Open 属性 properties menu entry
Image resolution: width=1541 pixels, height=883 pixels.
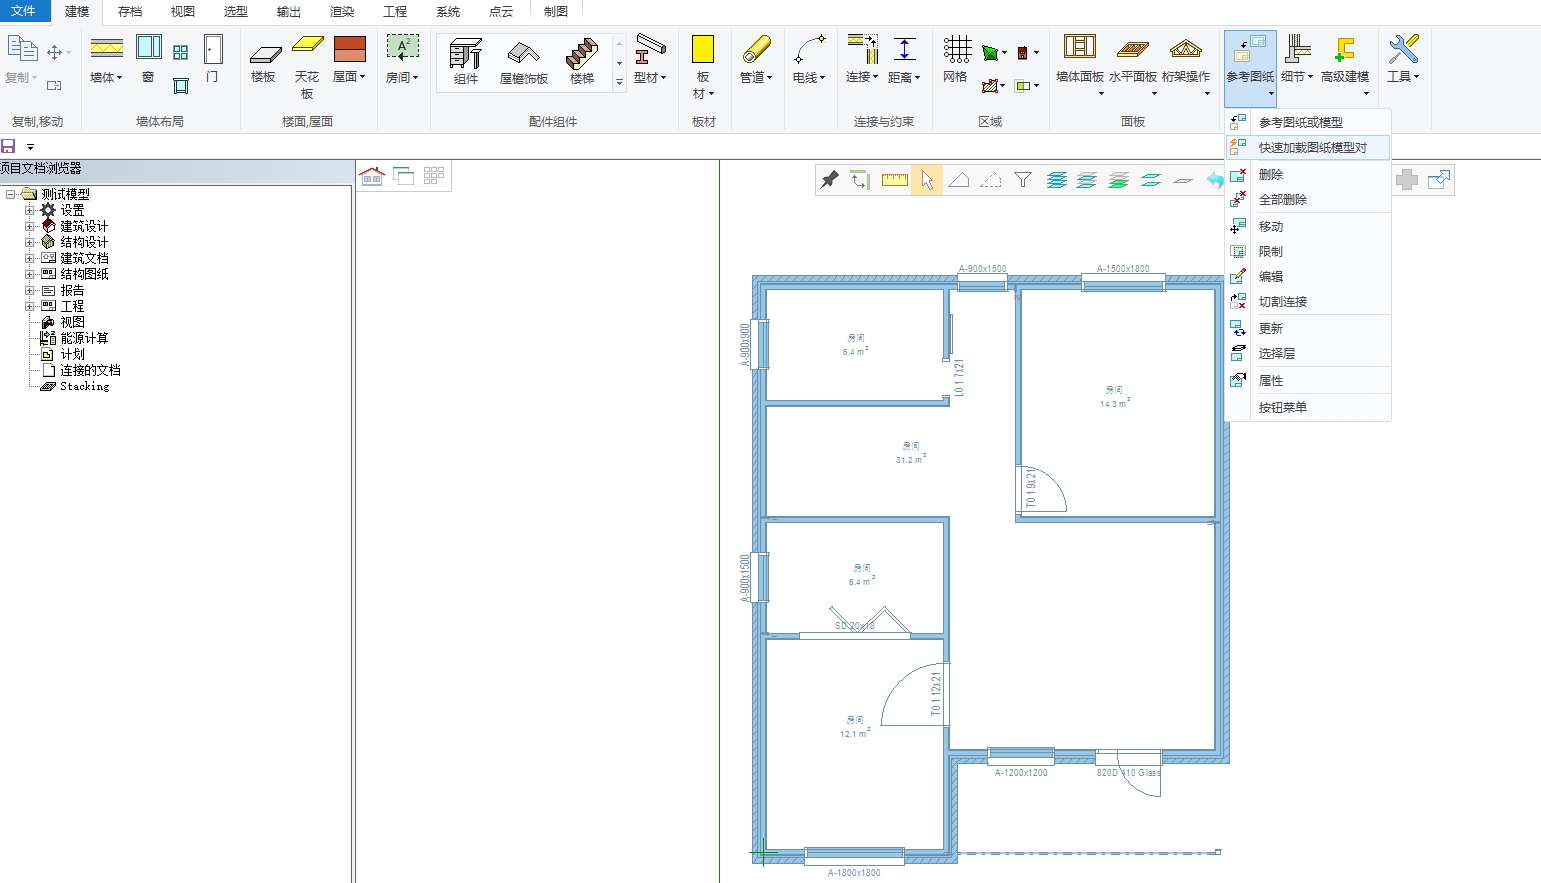1308,380
